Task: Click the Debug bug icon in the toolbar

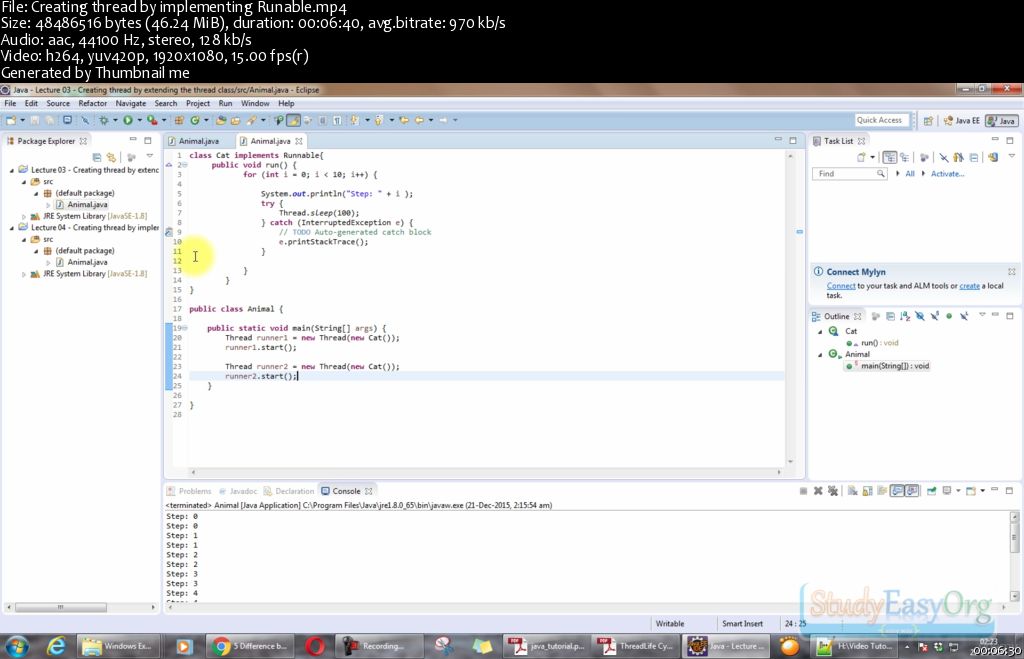Action: click(103, 120)
